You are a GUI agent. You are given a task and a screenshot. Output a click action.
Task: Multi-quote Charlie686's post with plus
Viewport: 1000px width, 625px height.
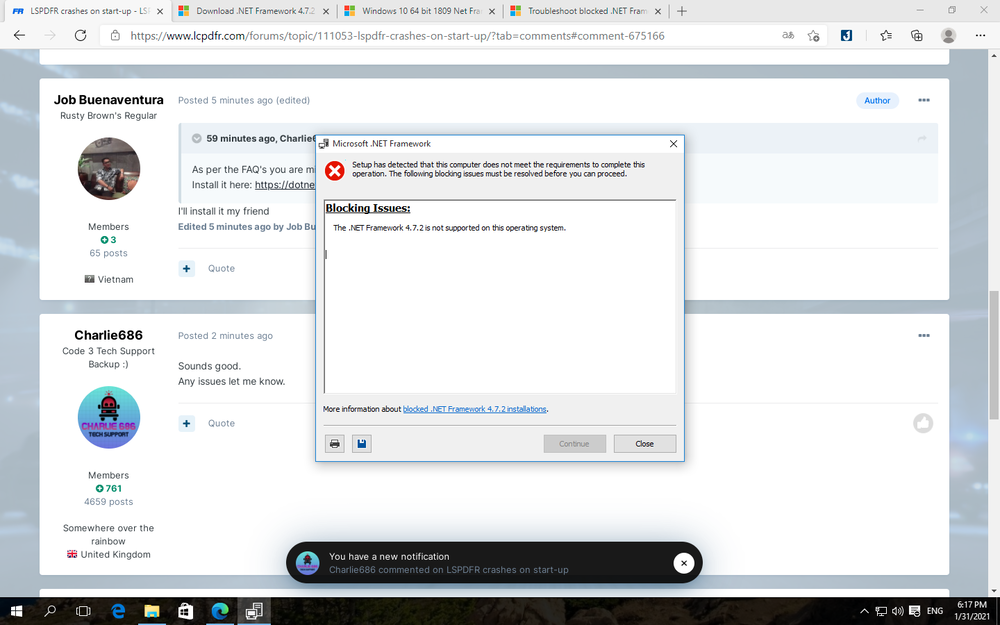coord(186,423)
